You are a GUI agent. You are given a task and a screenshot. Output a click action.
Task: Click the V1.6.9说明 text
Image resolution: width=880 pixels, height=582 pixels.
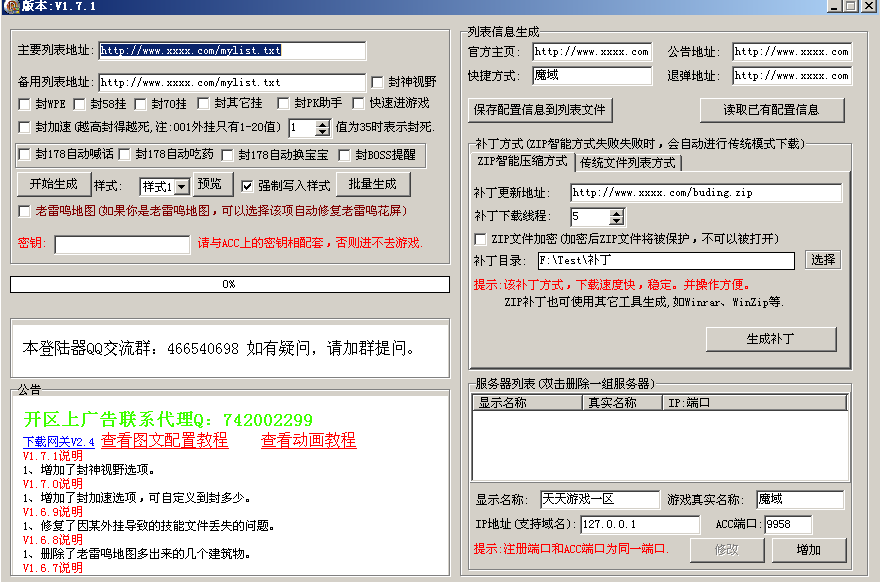53,512
